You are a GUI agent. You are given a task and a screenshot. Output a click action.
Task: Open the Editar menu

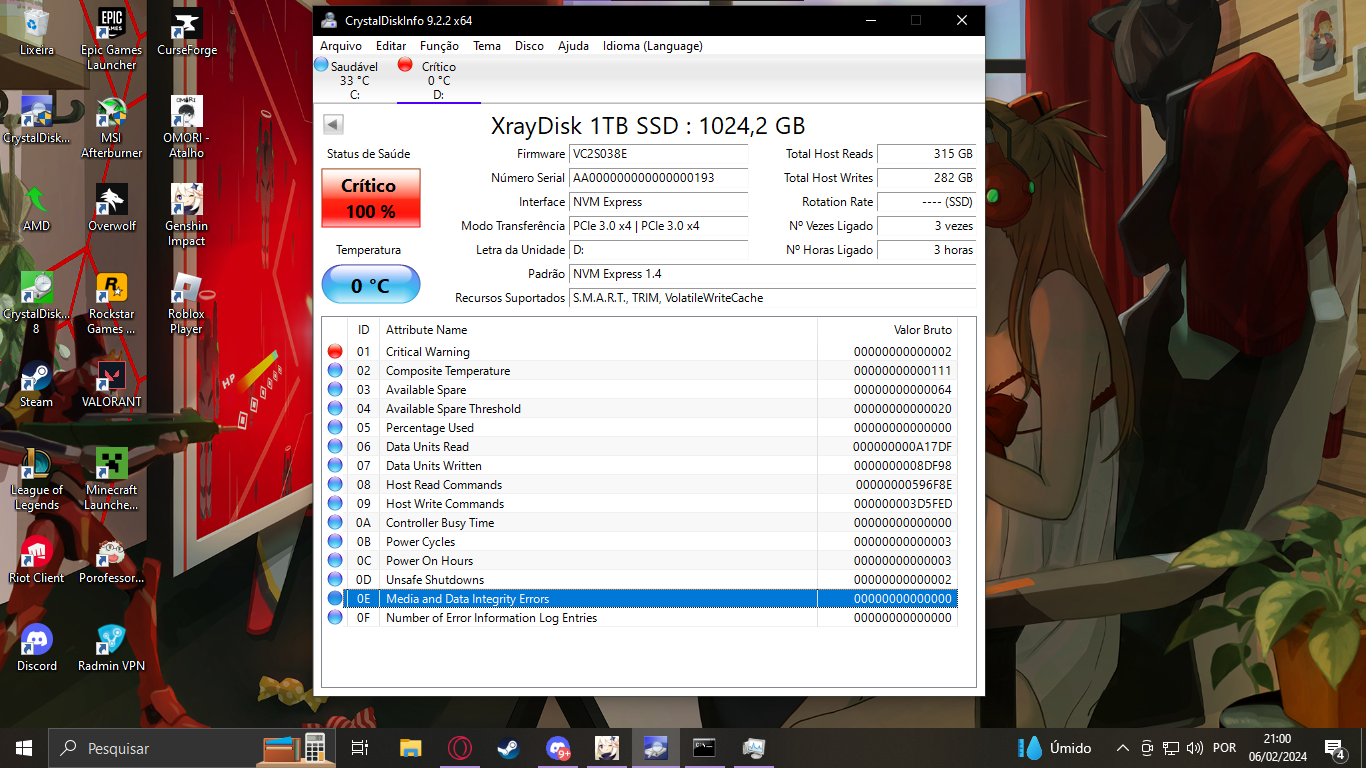391,46
